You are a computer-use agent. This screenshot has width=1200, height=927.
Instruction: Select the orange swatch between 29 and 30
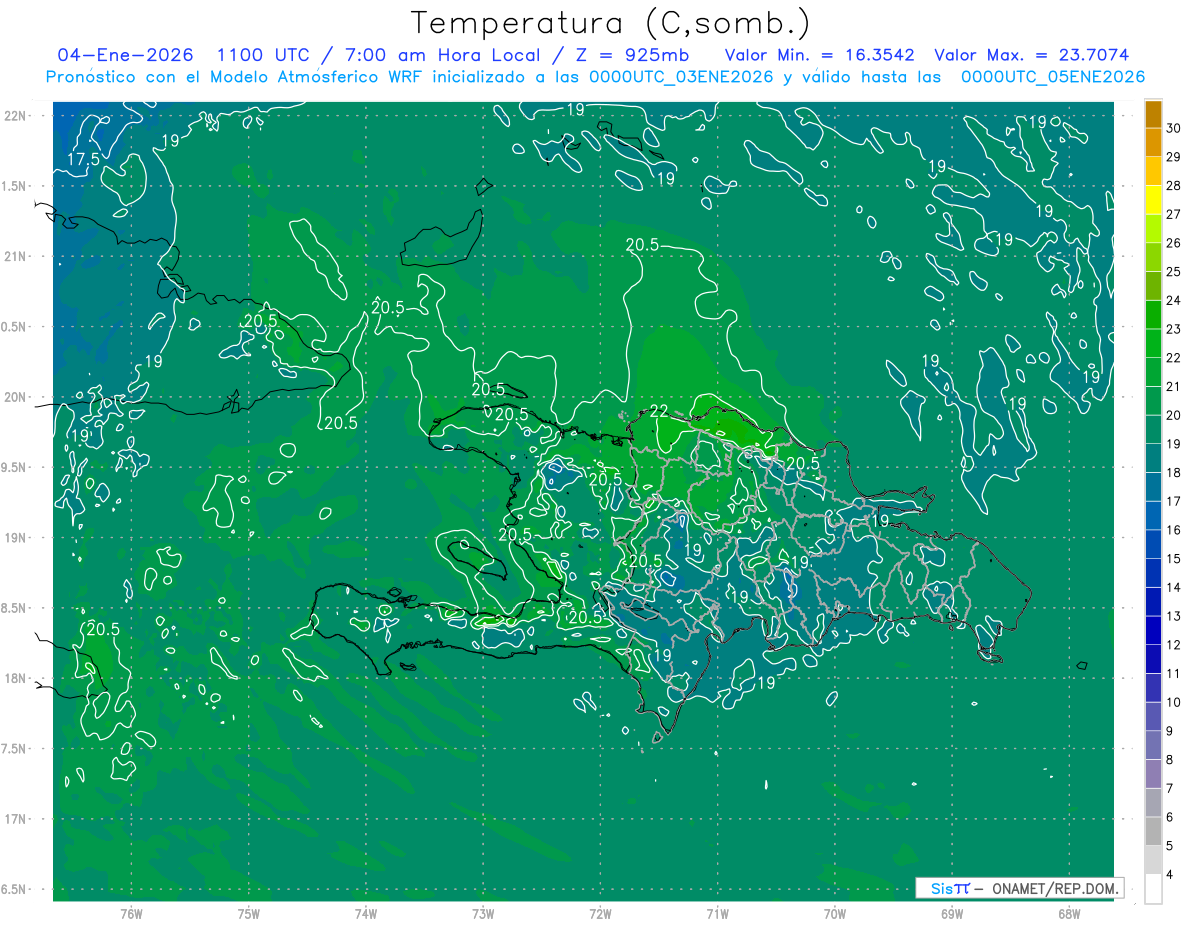(1153, 142)
